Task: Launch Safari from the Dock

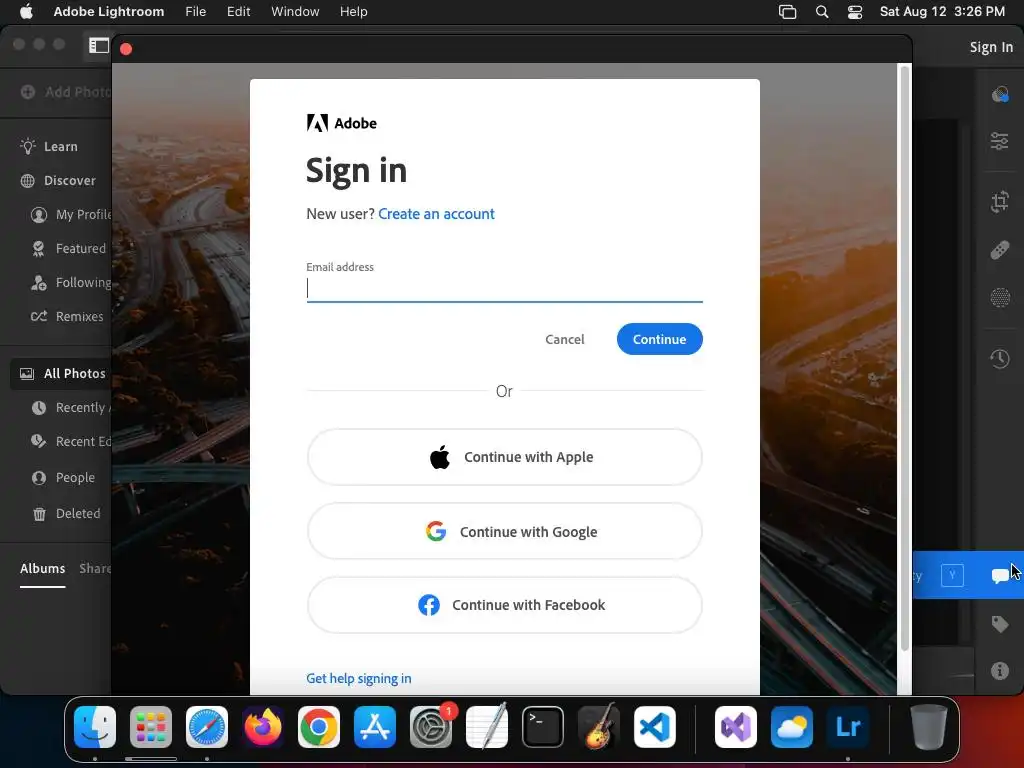Action: [x=207, y=727]
